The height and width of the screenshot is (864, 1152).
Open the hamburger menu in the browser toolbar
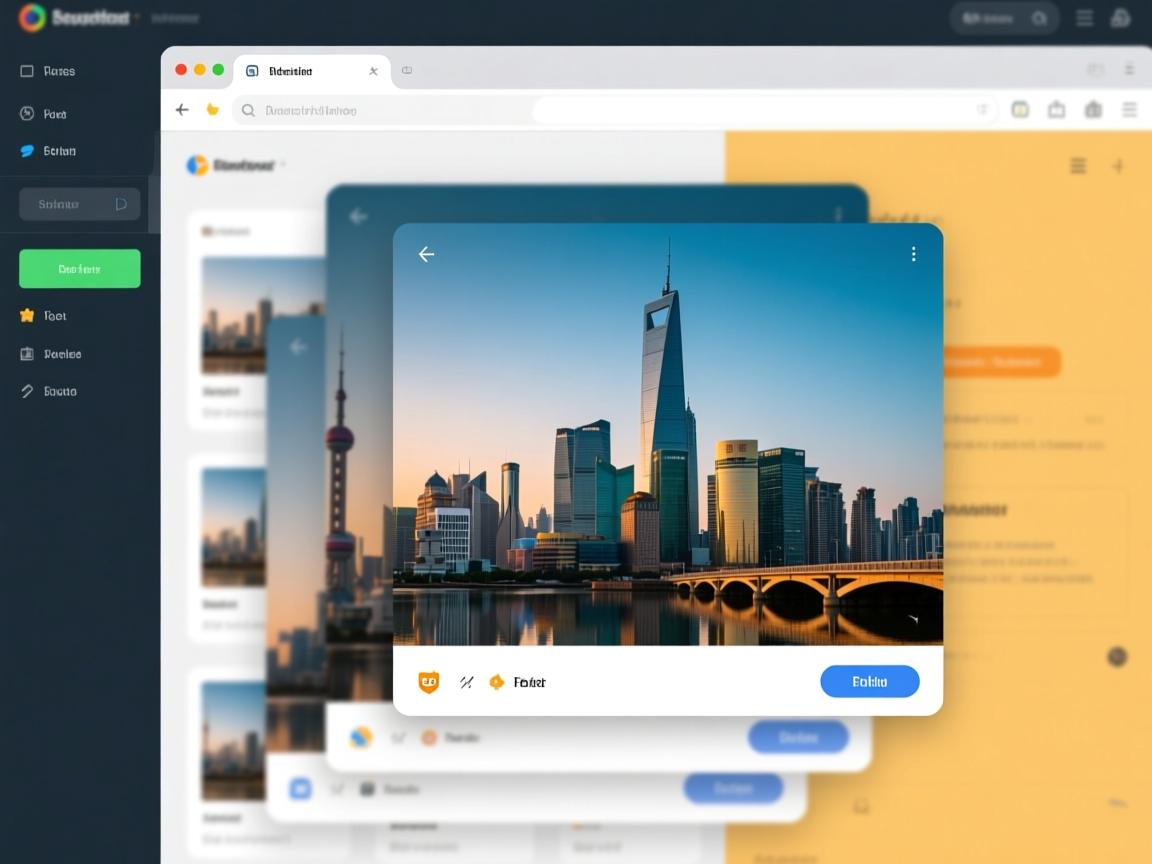(1129, 110)
